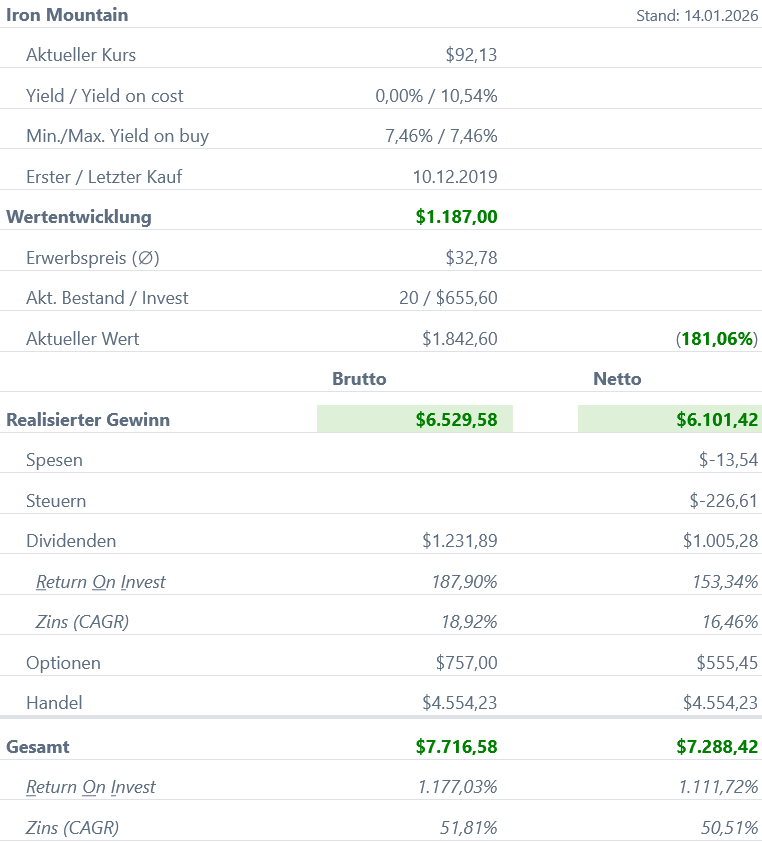
Task: Click the Spesen row label
Action: click(54, 460)
